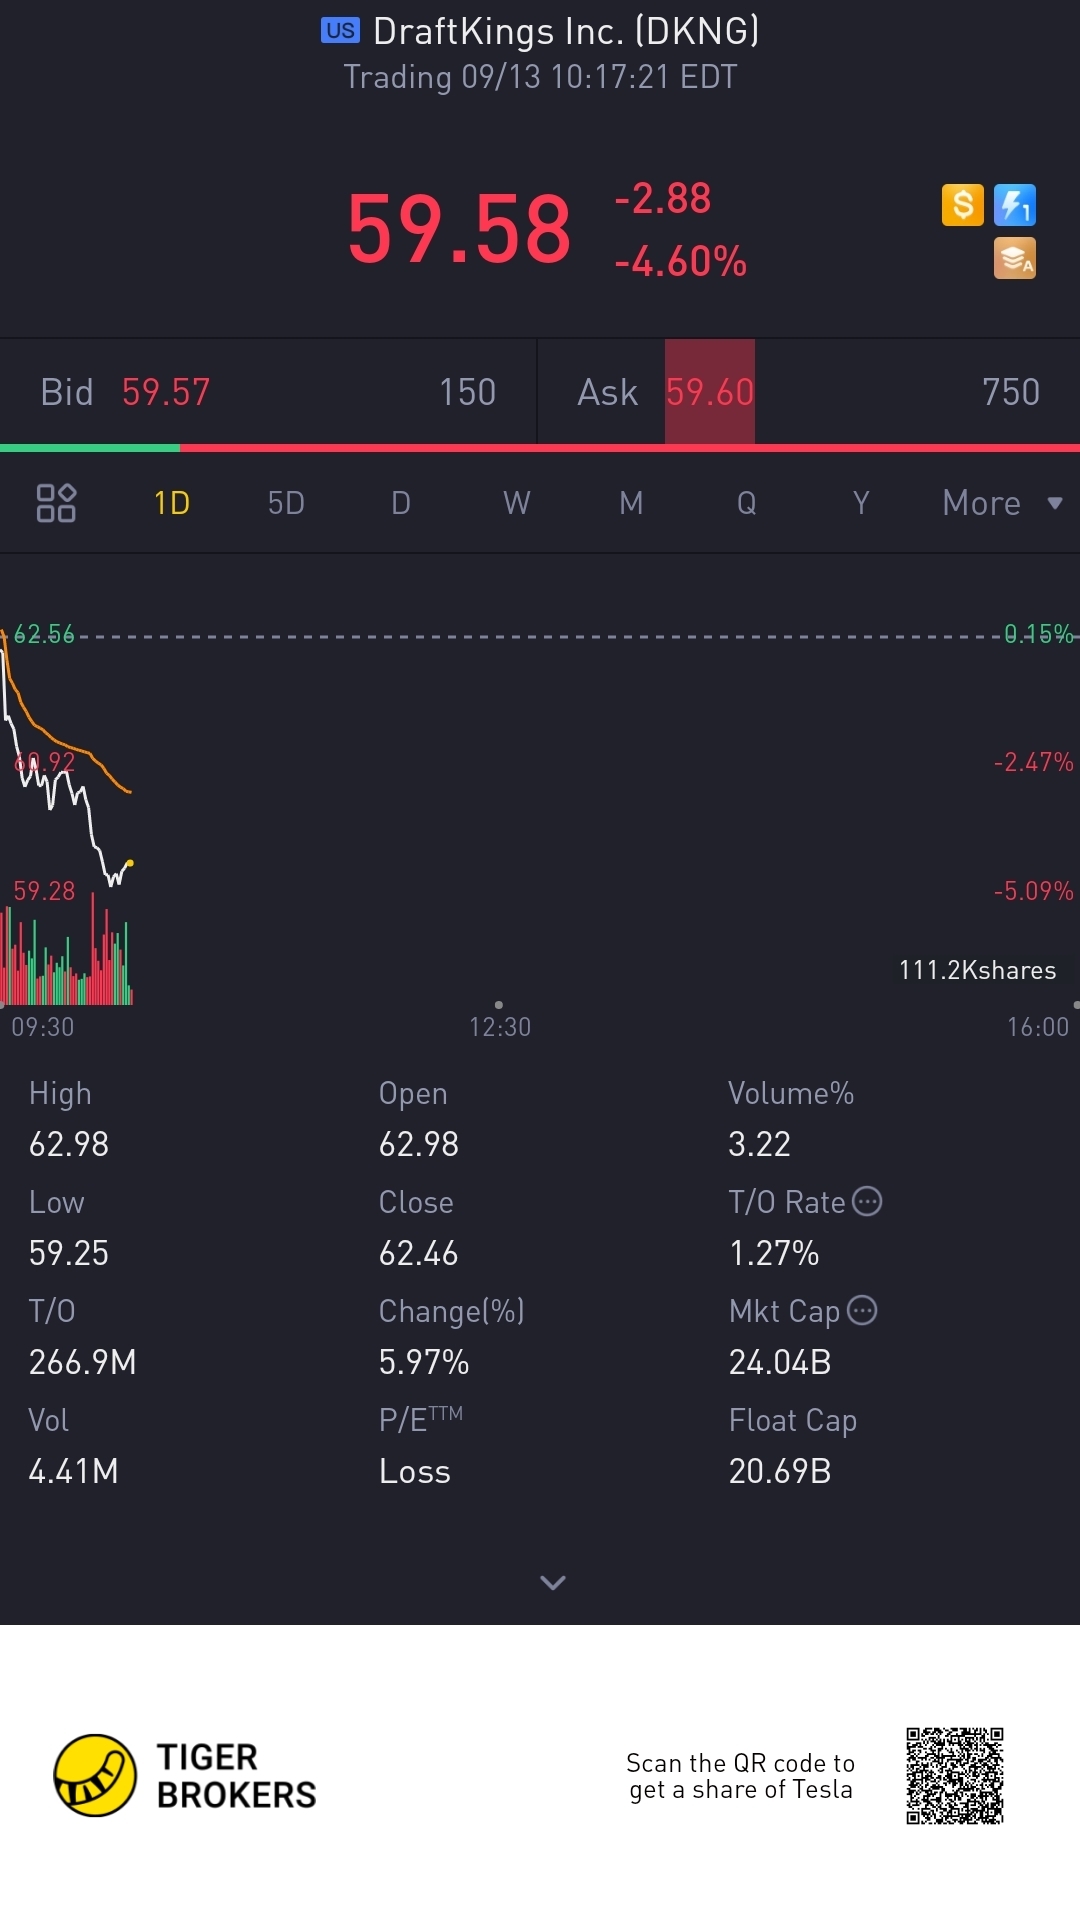Tap the Low value 59.25
The height and width of the screenshot is (1927, 1080).
[69, 1253]
